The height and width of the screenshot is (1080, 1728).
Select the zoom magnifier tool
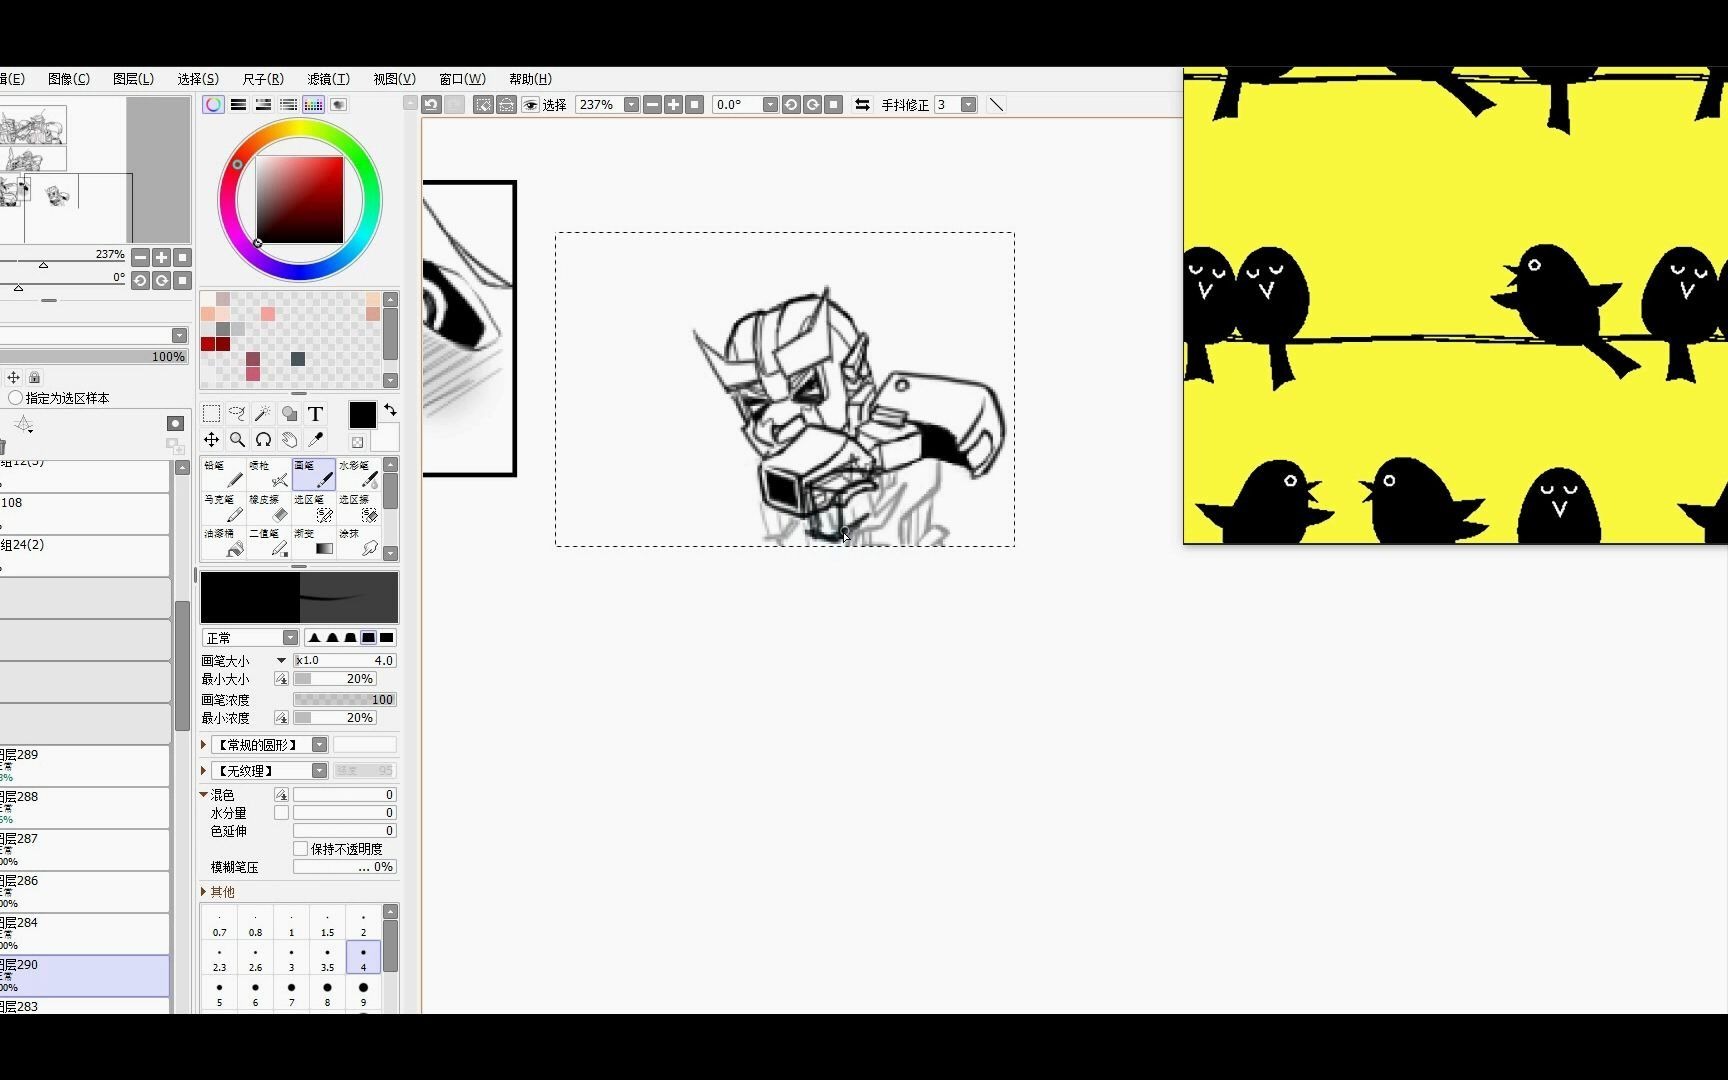pyautogui.click(x=237, y=440)
